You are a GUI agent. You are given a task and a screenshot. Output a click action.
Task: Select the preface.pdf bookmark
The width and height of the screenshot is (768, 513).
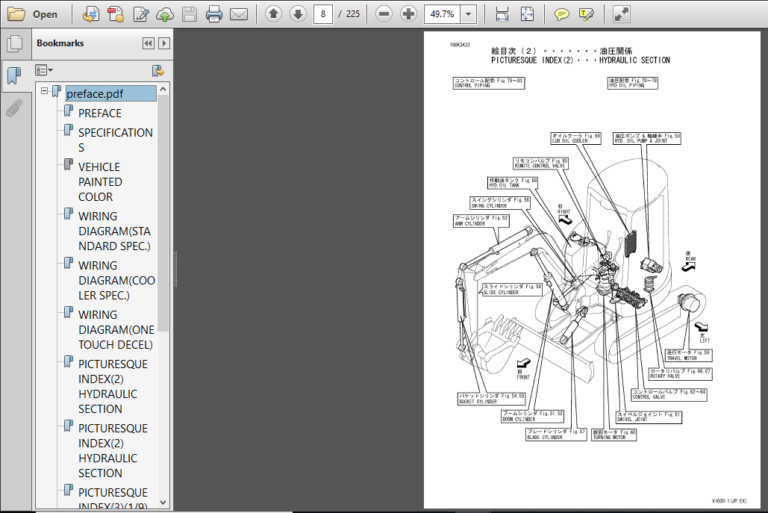coord(111,93)
